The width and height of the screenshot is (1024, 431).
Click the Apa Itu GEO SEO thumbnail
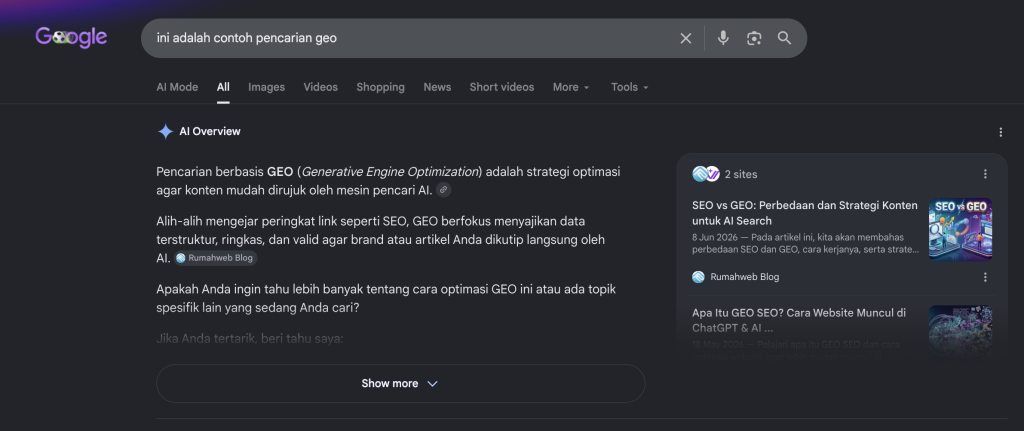click(x=960, y=330)
